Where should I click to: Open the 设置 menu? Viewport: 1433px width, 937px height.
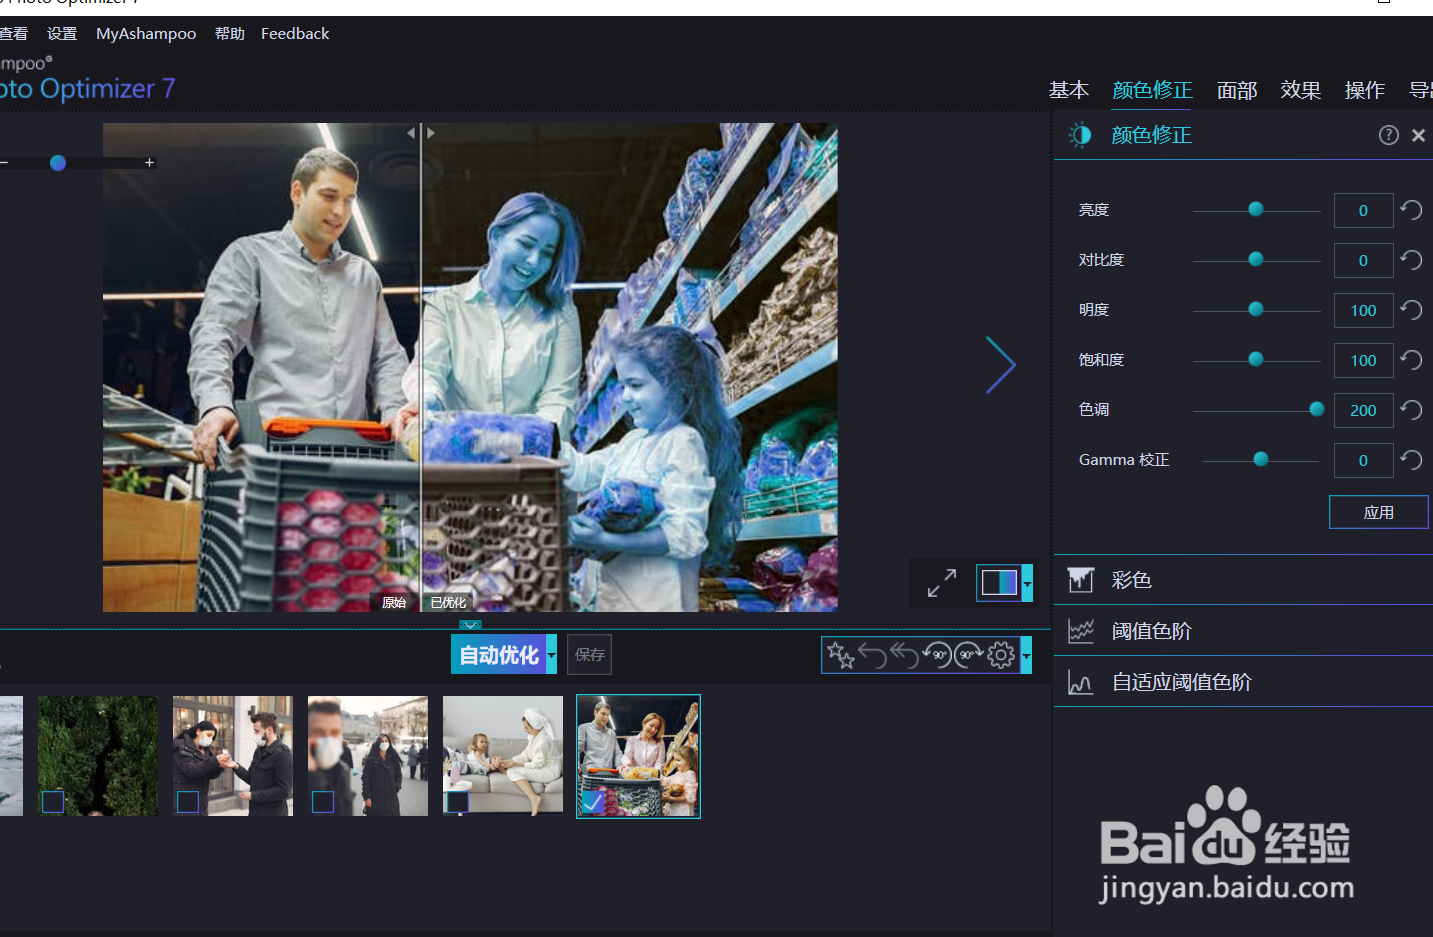[x=62, y=33]
